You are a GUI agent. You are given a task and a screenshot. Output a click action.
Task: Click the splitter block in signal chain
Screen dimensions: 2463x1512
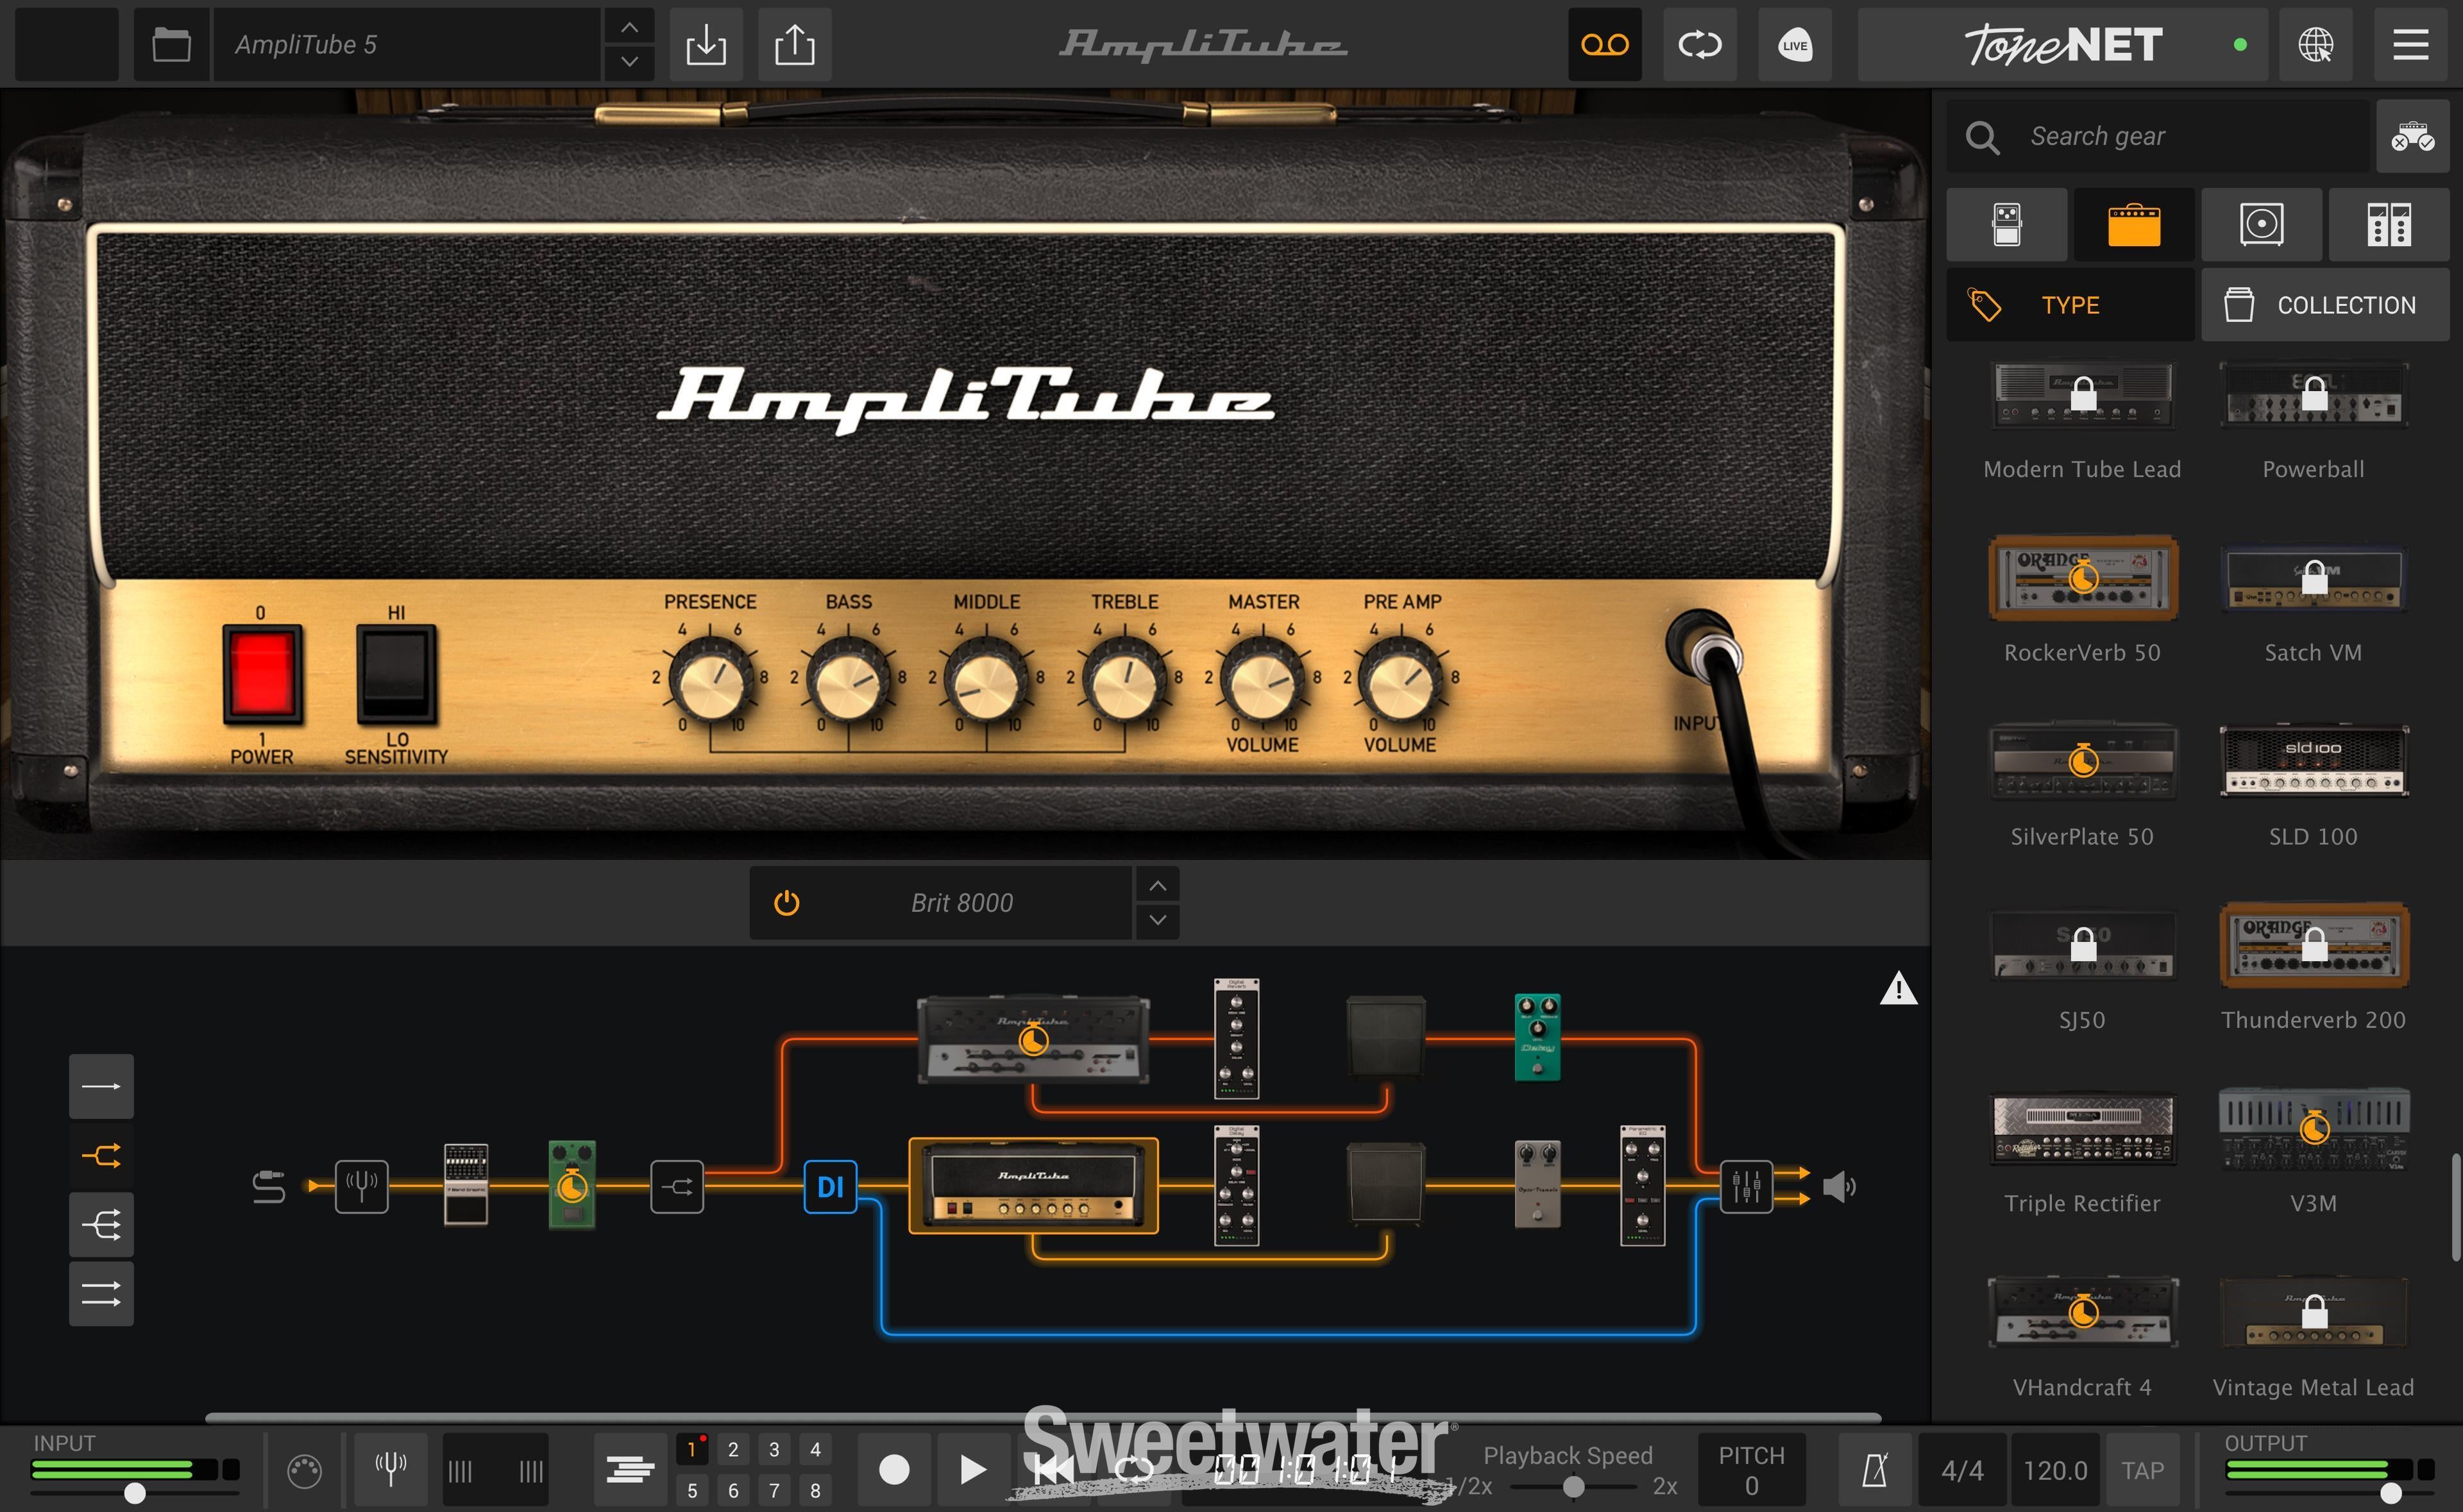pyautogui.click(x=677, y=1187)
